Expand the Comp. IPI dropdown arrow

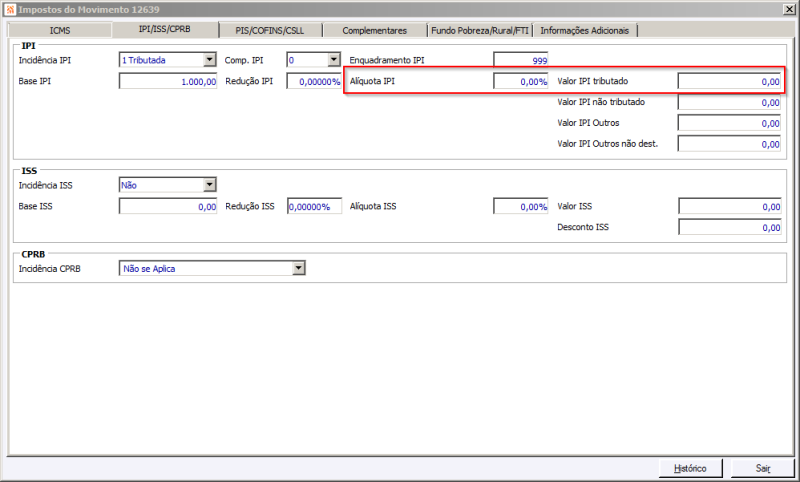click(x=334, y=60)
